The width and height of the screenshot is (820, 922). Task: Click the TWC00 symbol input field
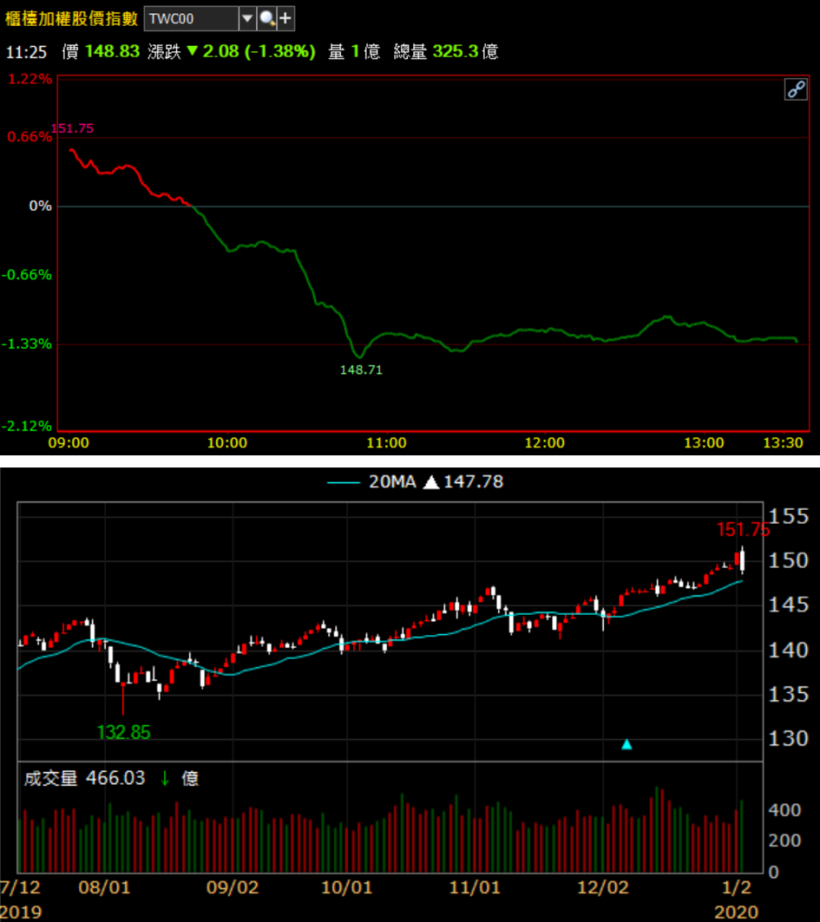pyautogui.click(x=192, y=19)
